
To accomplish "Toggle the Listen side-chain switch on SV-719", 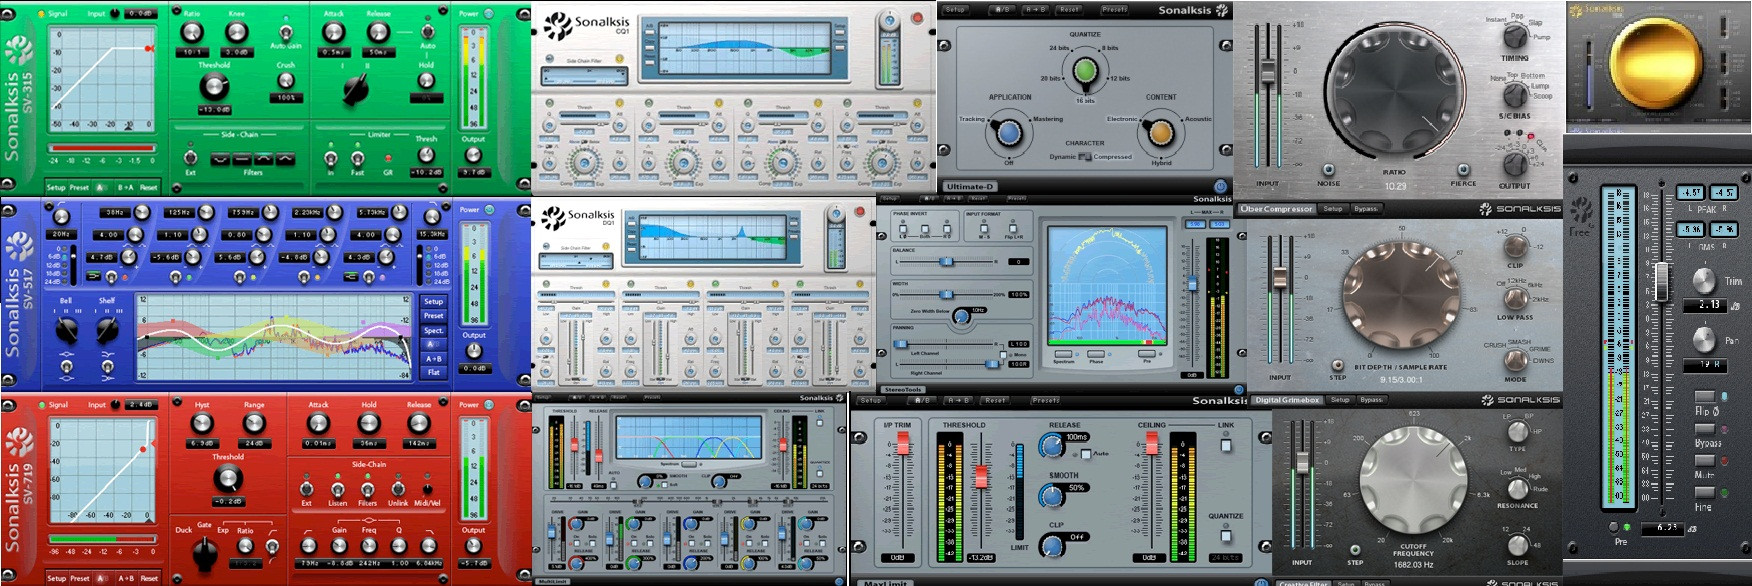I will 338,489.
